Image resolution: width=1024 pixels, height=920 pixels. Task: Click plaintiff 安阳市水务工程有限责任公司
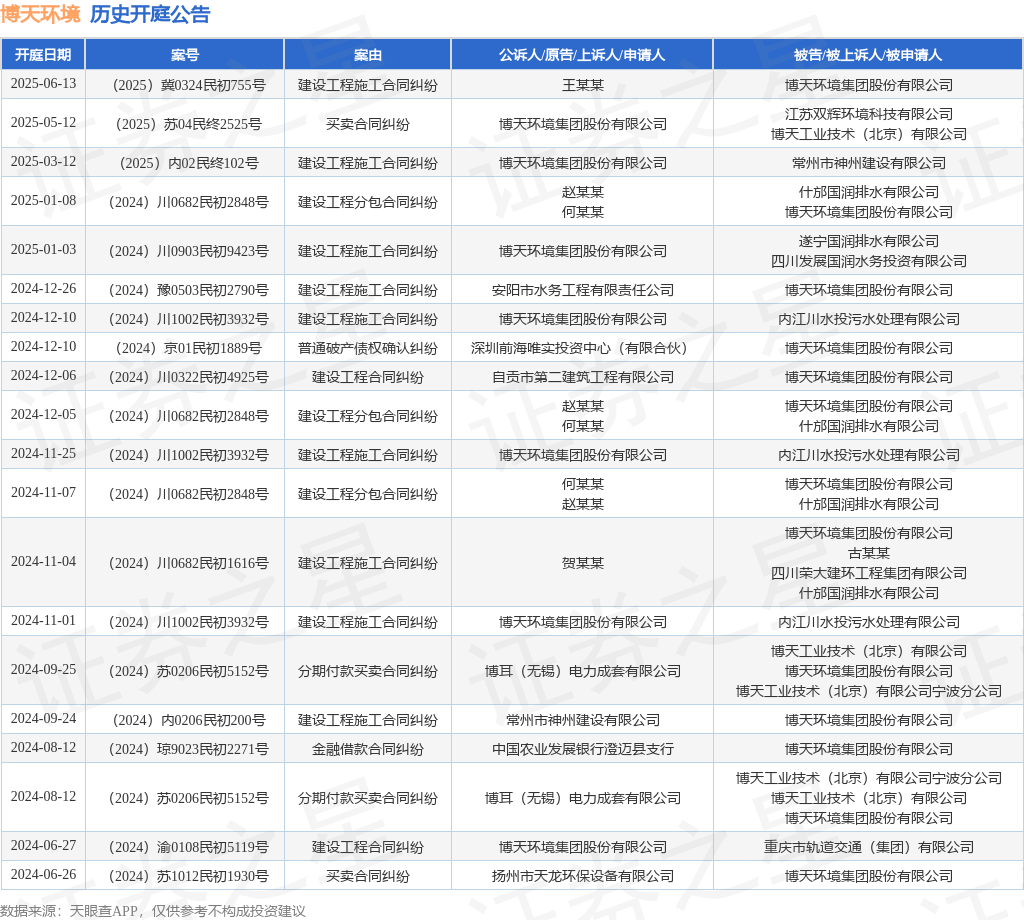click(x=583, y=290)
